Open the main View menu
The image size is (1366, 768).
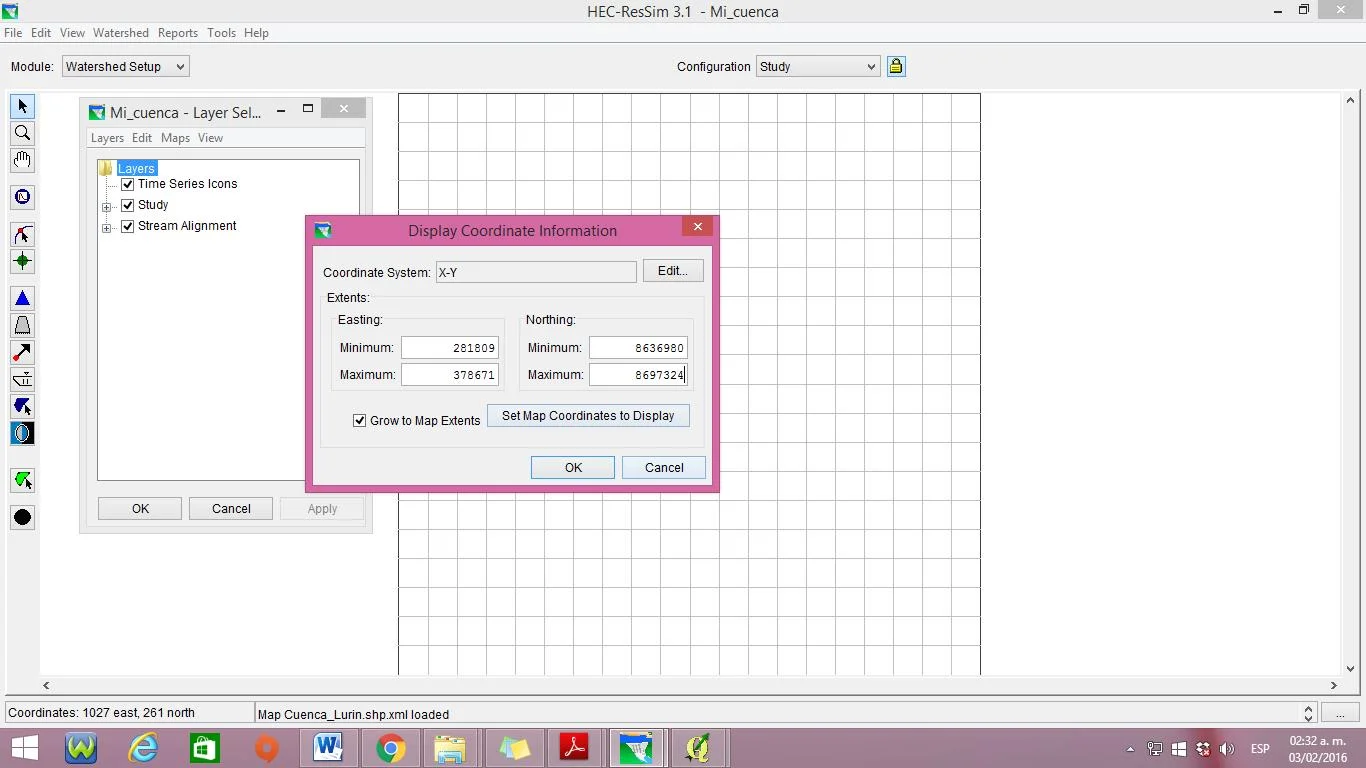click(x=72, y=33)
